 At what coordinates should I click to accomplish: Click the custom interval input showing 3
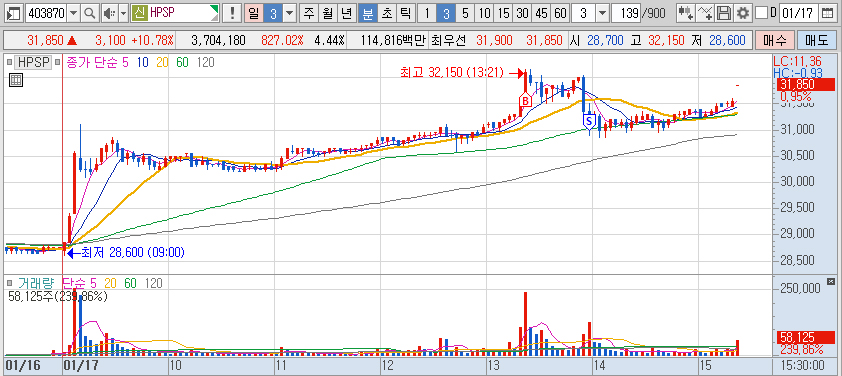[x=584, y=13]
